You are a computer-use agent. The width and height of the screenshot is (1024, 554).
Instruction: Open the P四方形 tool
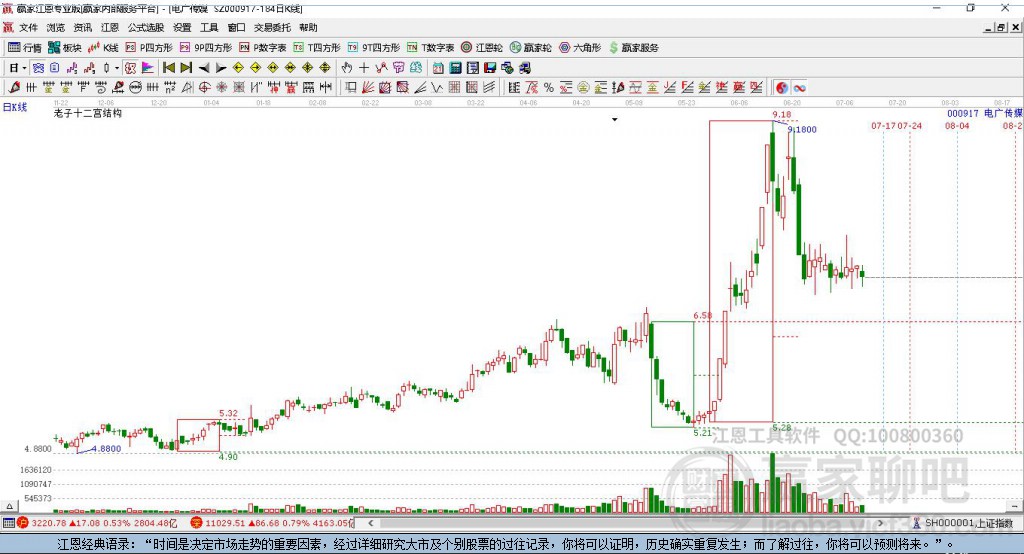pos(149,48)
